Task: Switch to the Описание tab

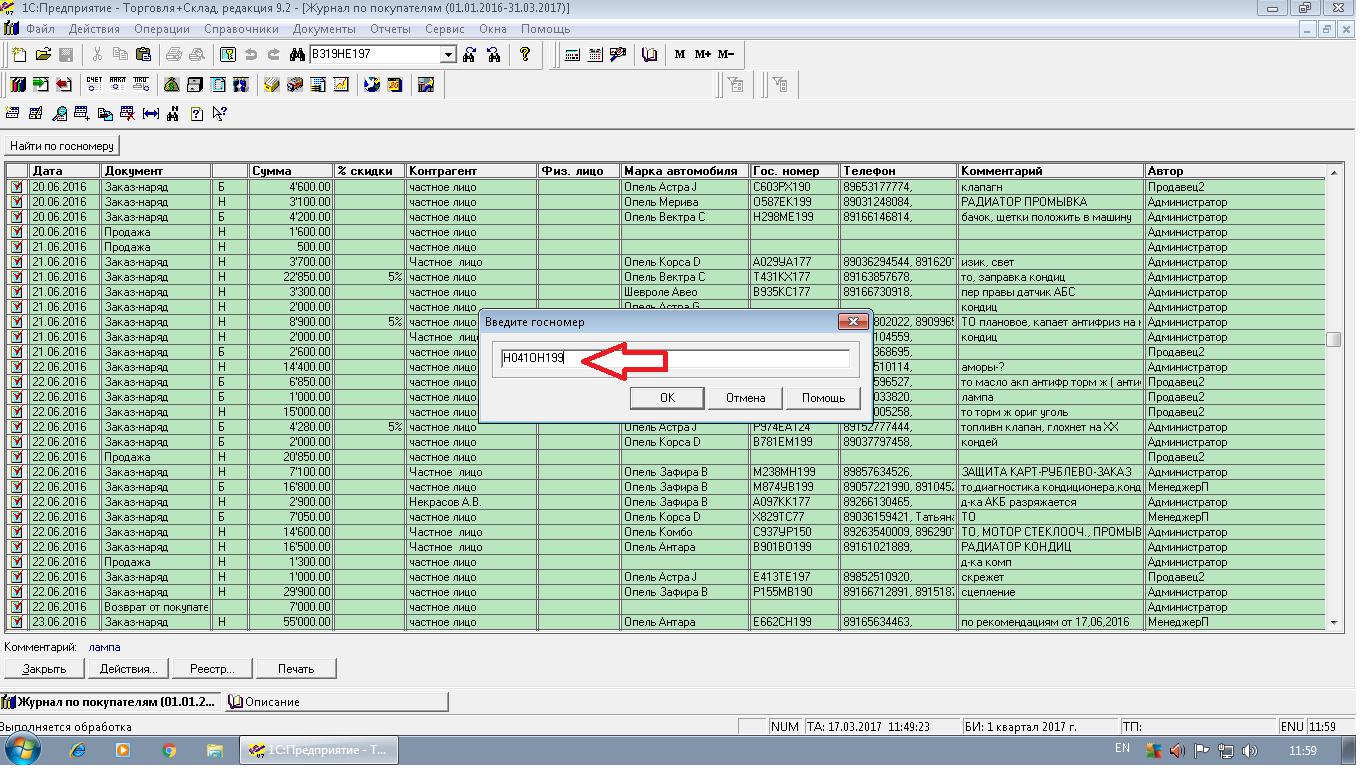Action: [272, 702]
